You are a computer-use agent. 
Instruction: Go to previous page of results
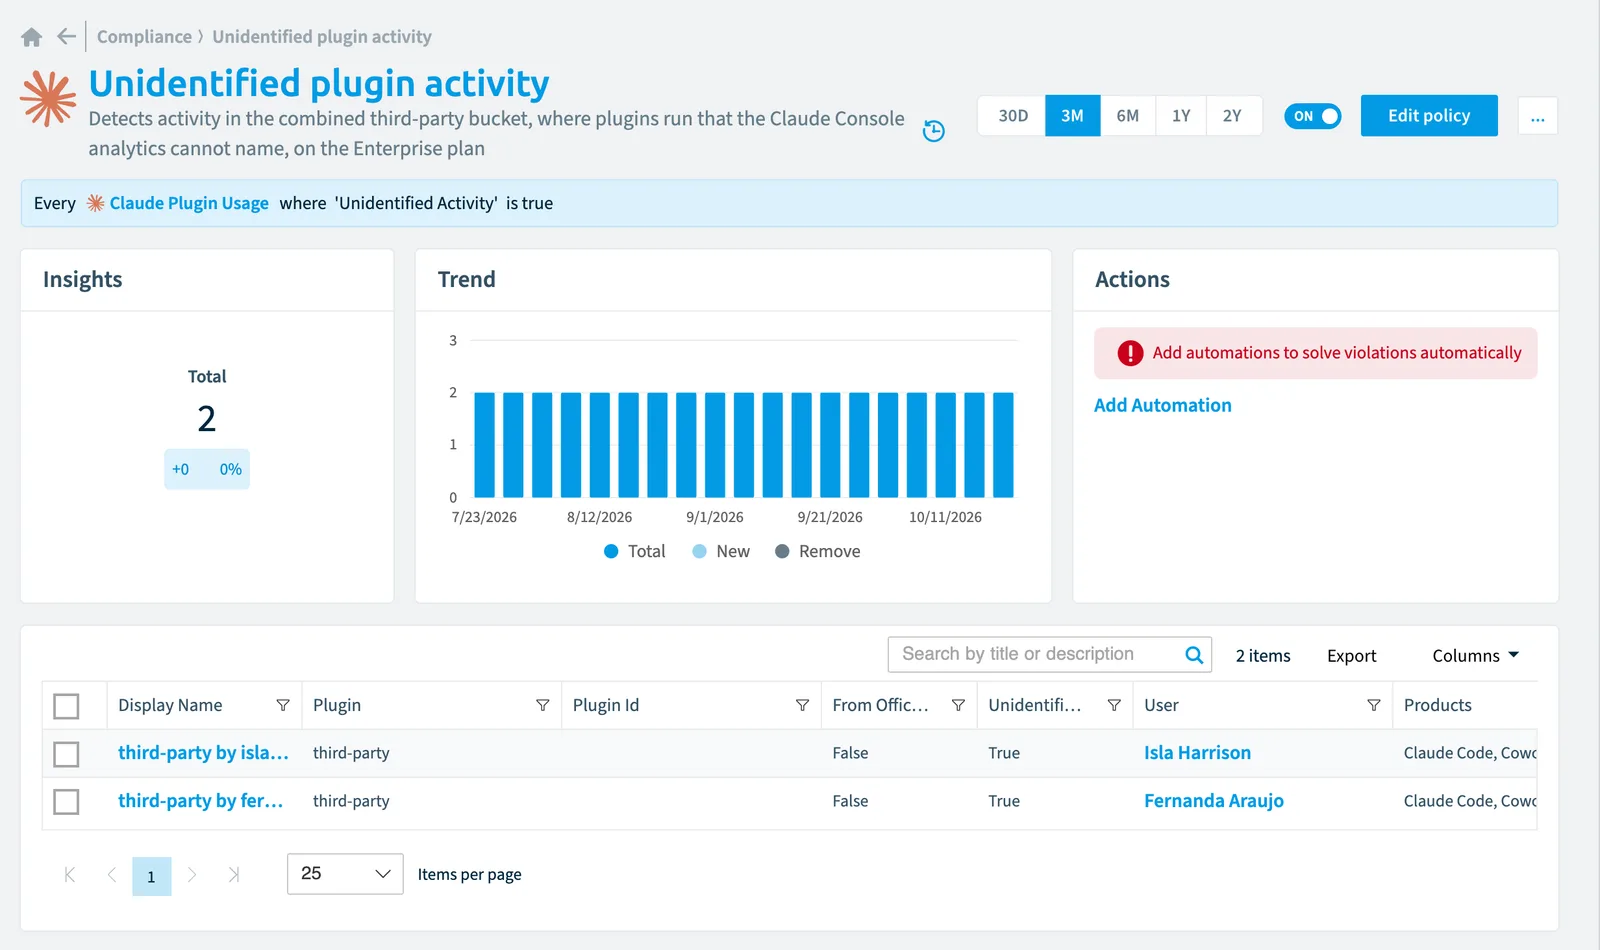112,875
